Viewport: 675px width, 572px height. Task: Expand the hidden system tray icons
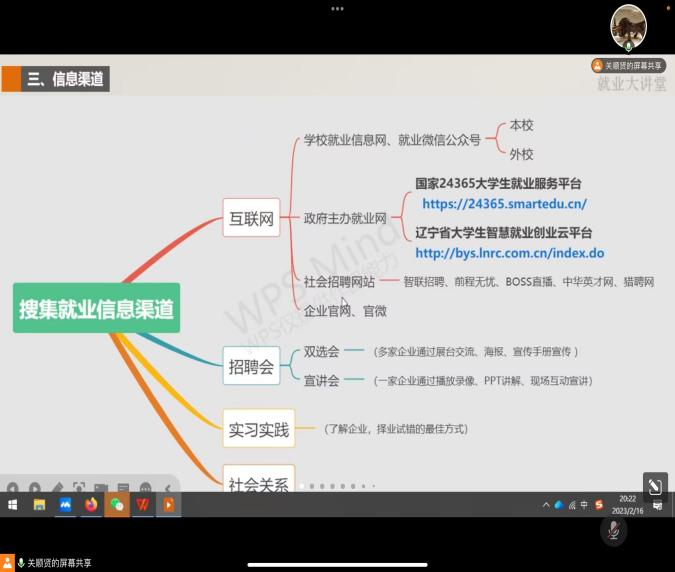[546, 505]
